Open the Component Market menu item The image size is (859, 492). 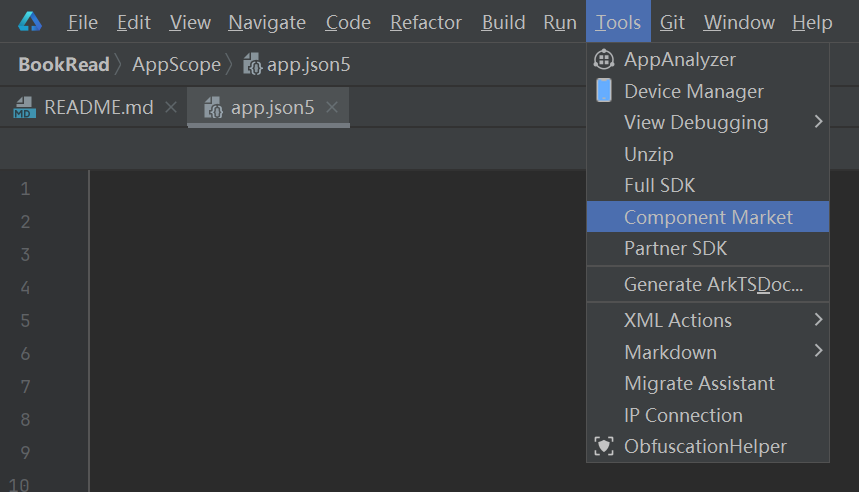tap(708, 217)
